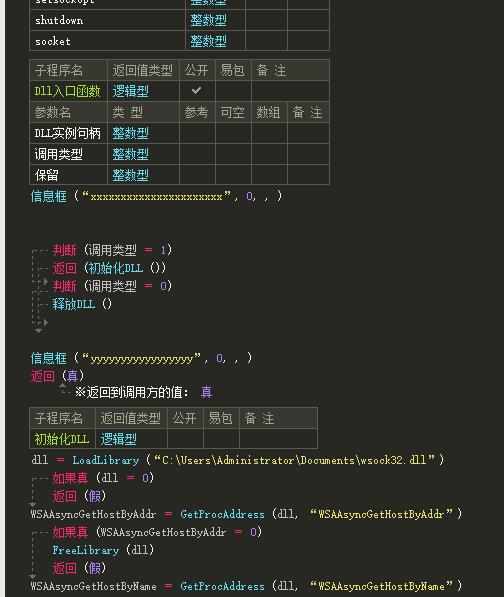Click 判断 (调用类型 = 0) statement
This screenshot has width=504, height=597.
pyautogui.click(x=112, y=286)
